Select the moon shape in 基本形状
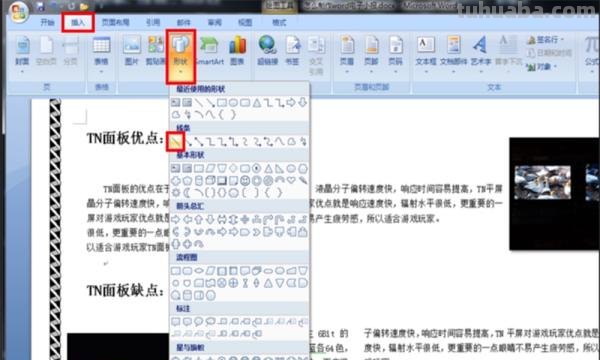Image resolution: width=600 pixels, height=360 pixels. pyautogui.click(x=187, y=192)
